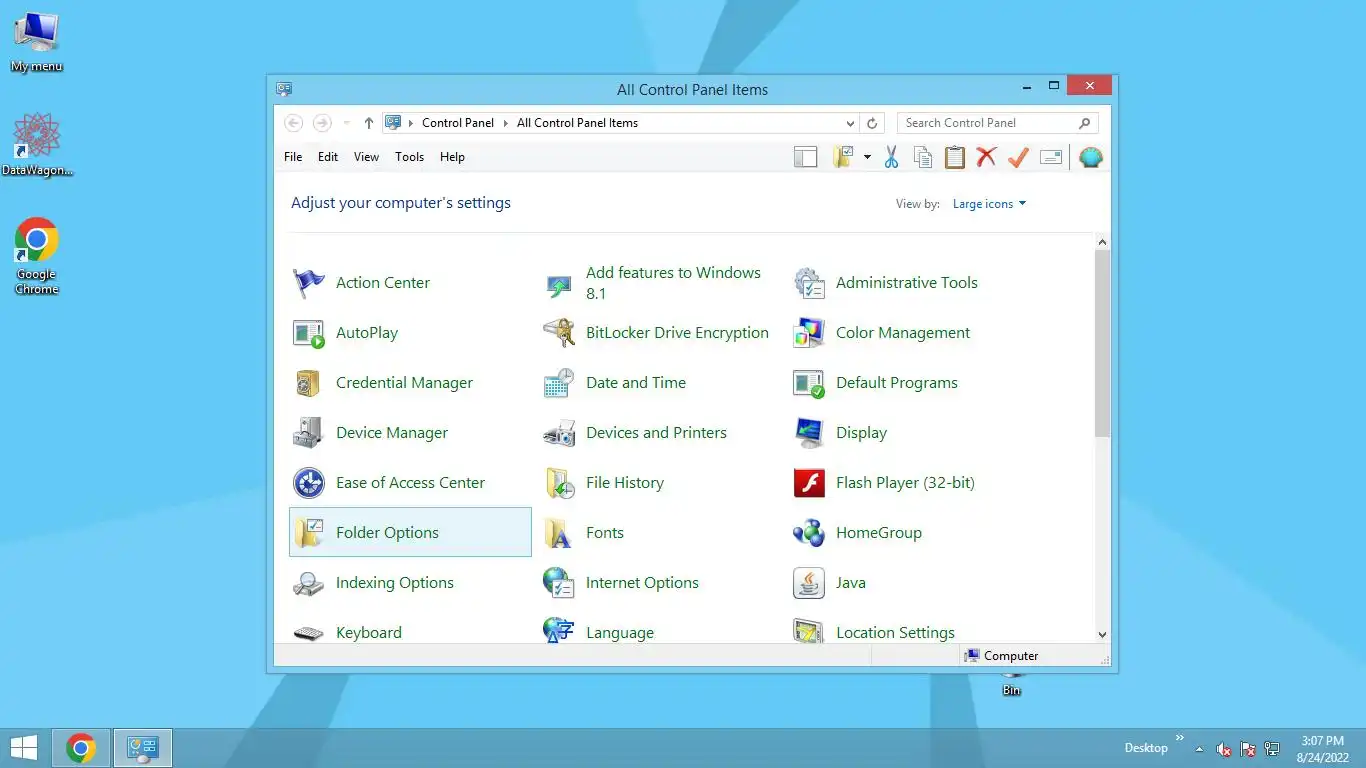Viewport: 1366px width, 768px height.
Task: Open BitLocker Drive Encryption
Action: 656,333
